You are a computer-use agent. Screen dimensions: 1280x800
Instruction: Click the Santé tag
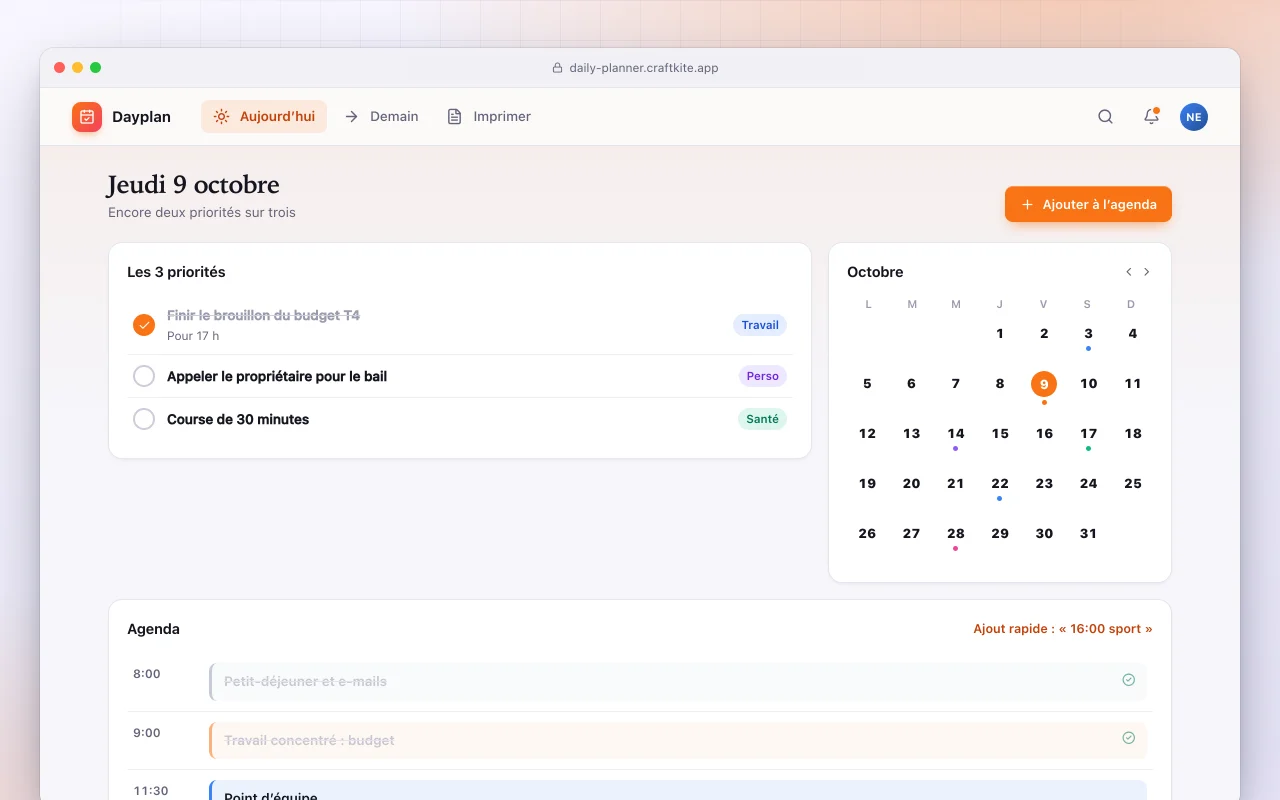click(762, 419)
